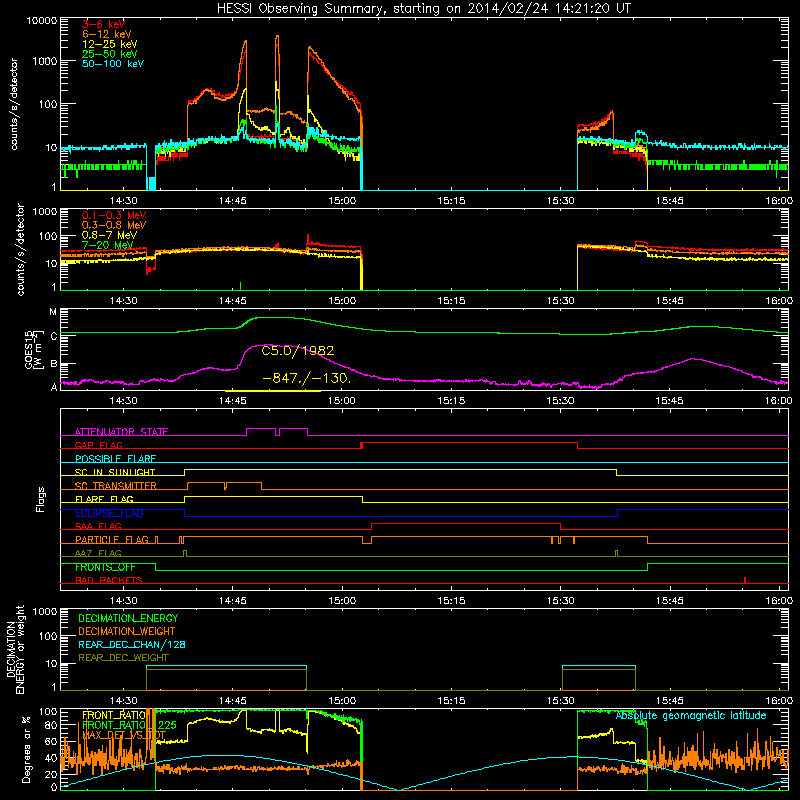The width and height of the screenshot is (800, 800).
Task: Click the cyan 50-100 keV legend label
Action: [113, 64]
